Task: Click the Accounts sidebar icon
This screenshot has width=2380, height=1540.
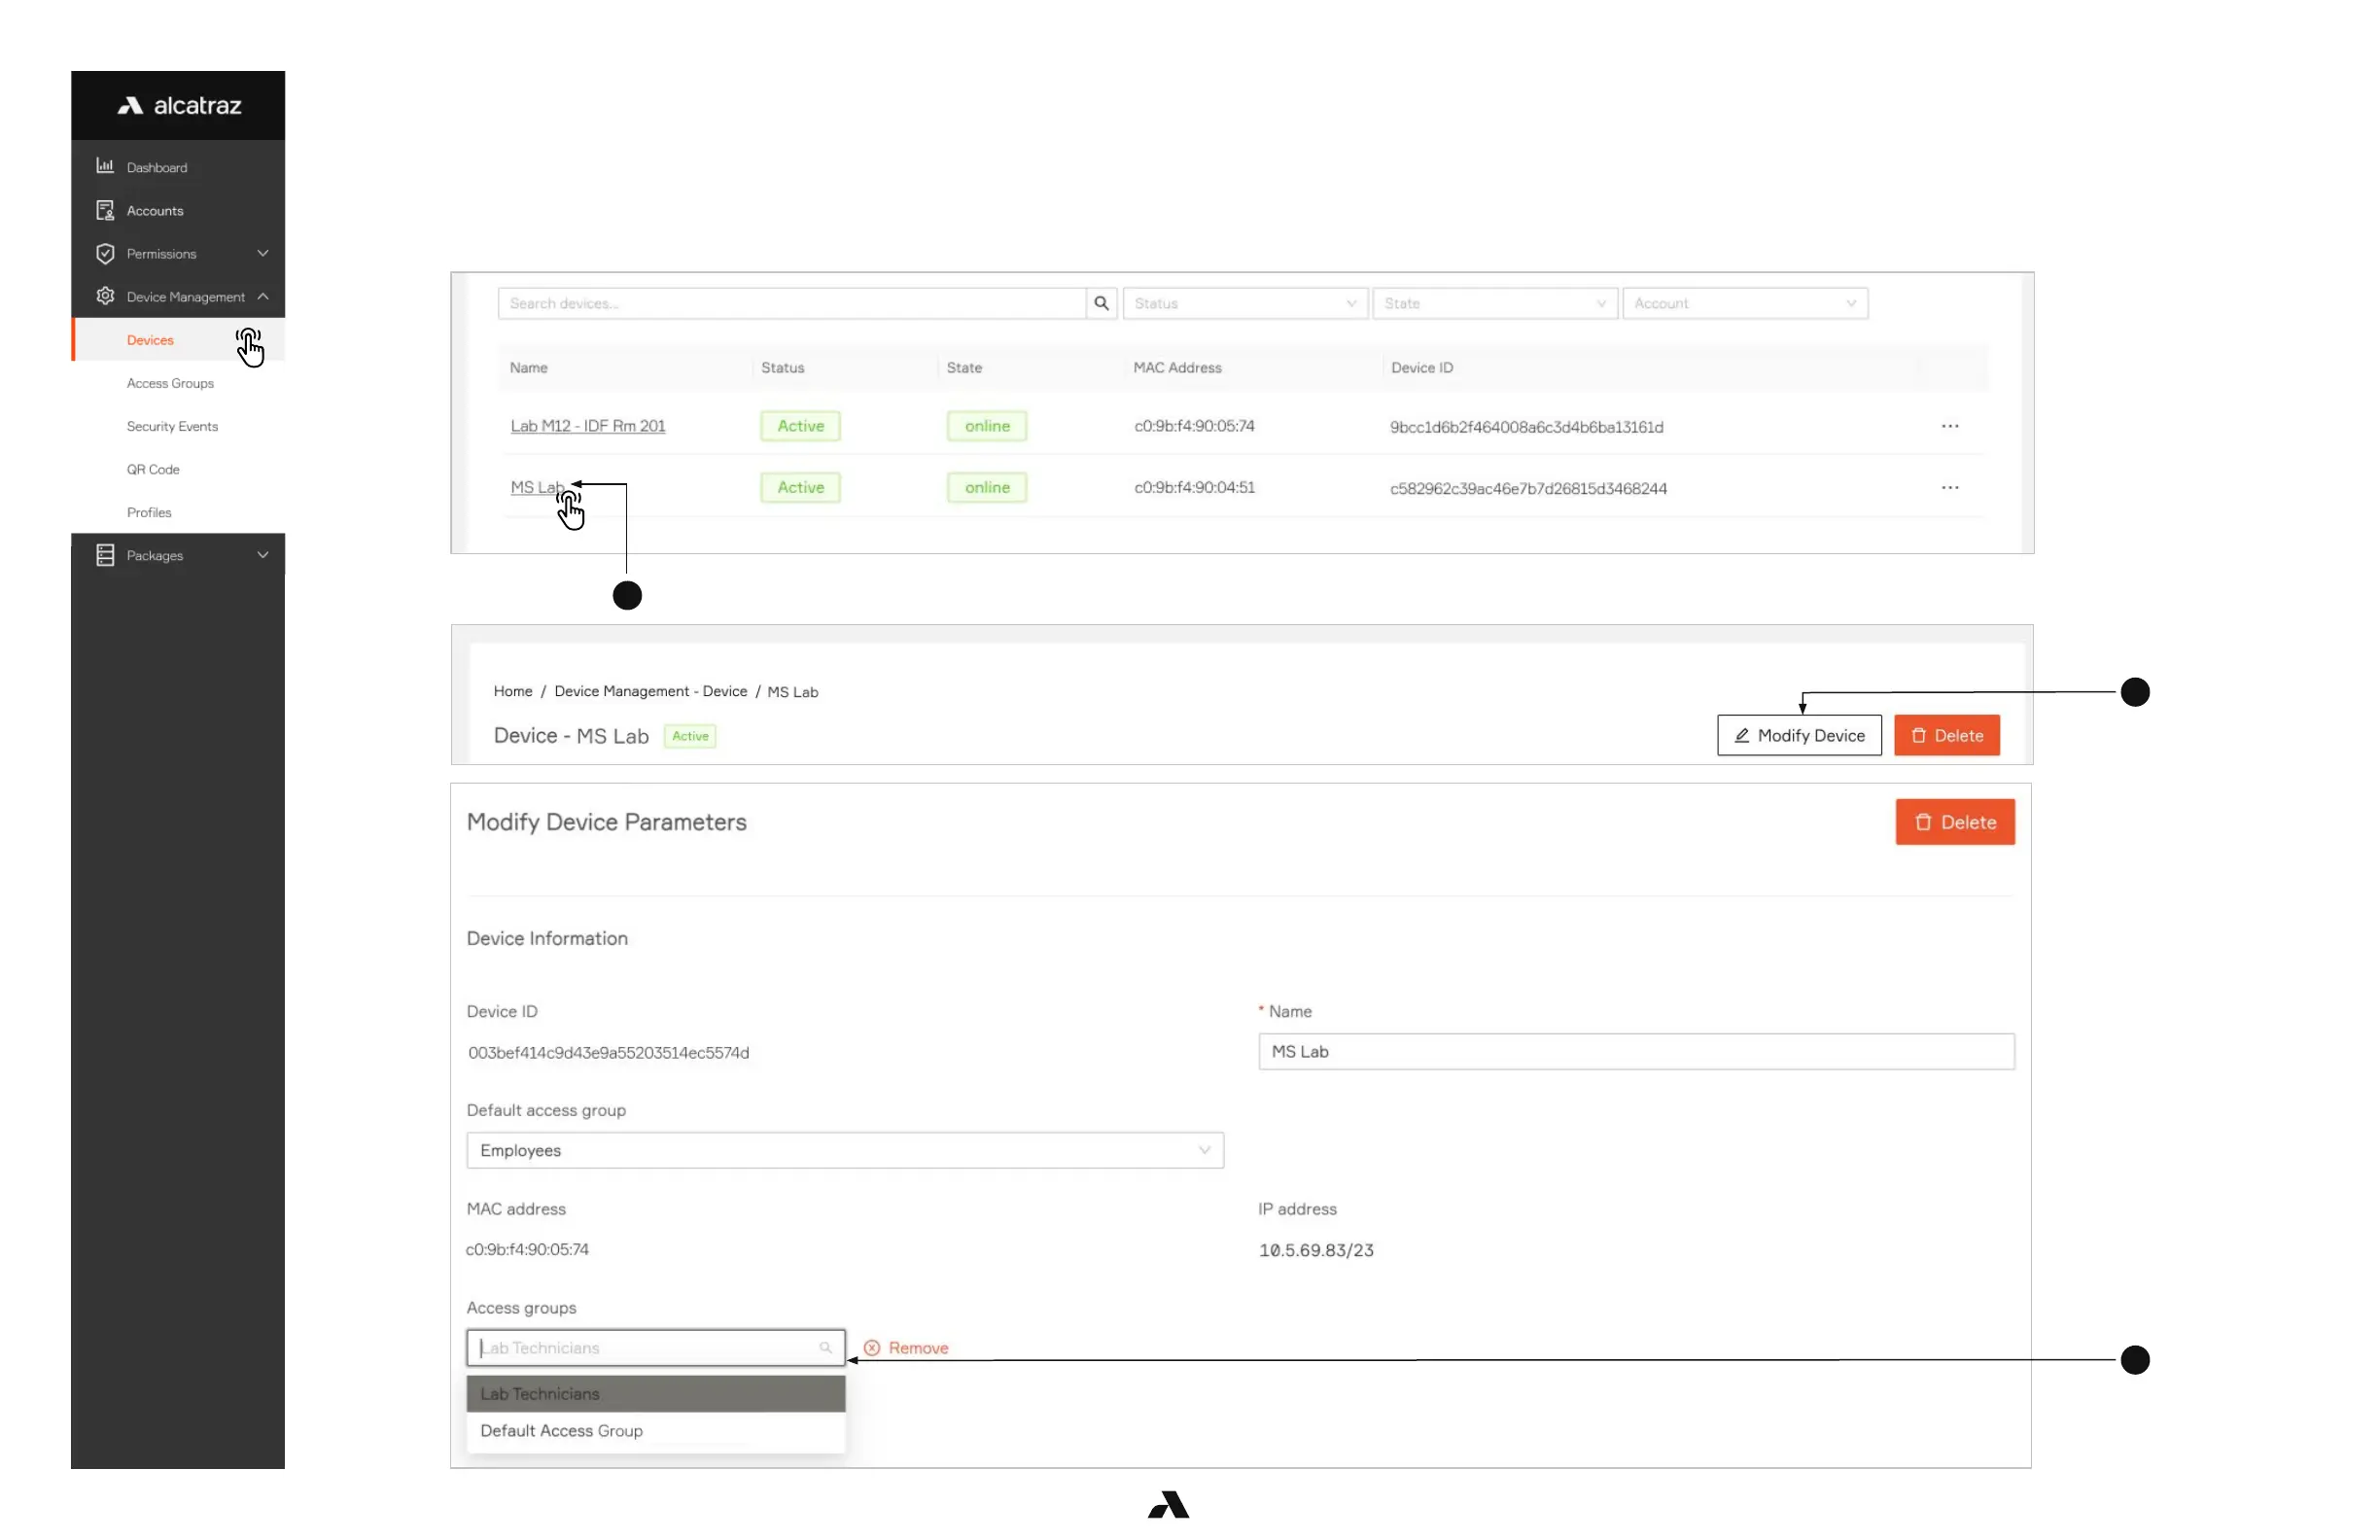Action: tap(105, 210)
